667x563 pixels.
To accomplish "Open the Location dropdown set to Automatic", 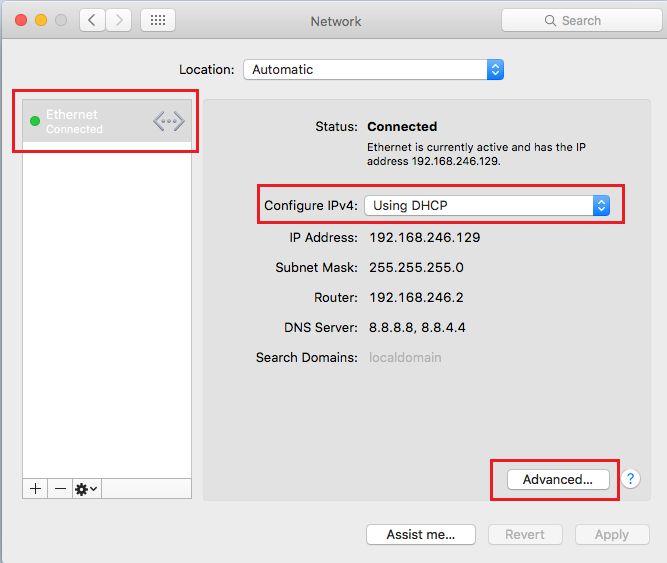I will coord(372,70).
